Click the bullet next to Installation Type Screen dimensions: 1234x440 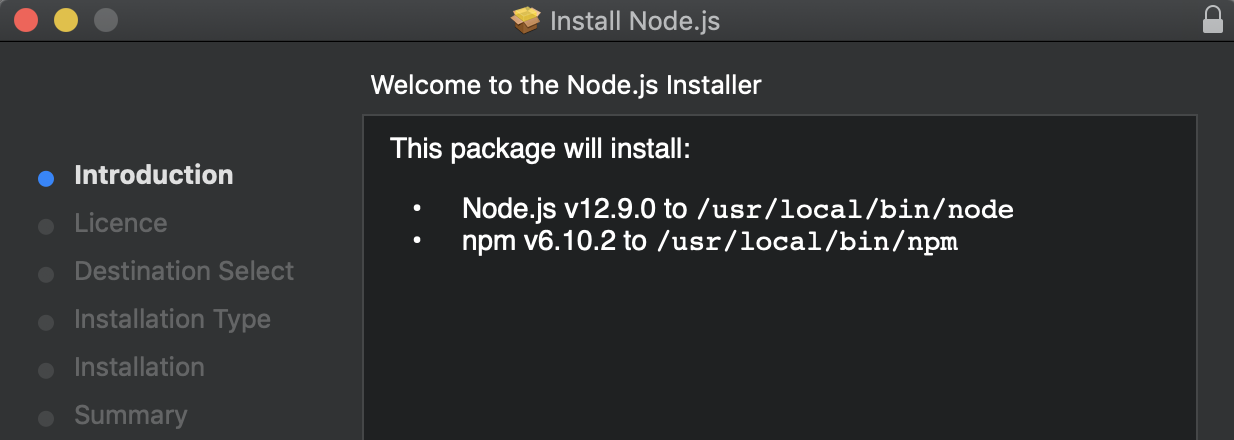coord(45,323)
